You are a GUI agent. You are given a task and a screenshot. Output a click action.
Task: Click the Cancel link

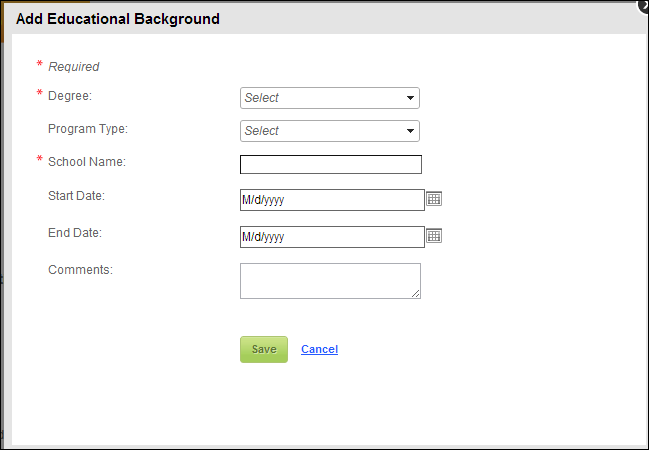click(320, 349)
